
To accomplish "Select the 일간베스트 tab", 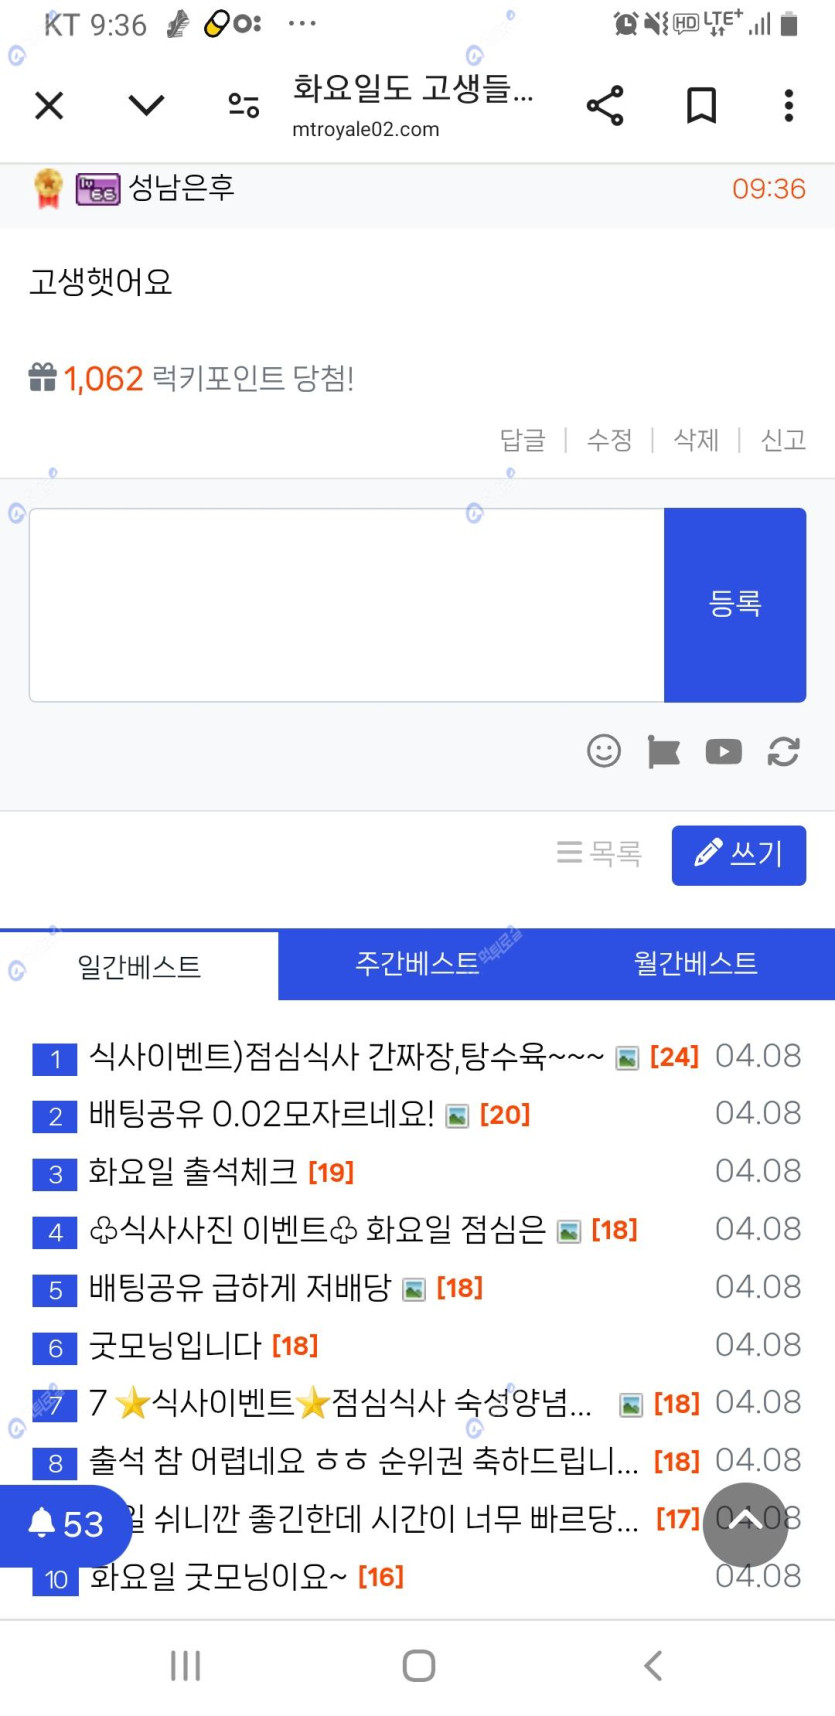I will (139, 966).
